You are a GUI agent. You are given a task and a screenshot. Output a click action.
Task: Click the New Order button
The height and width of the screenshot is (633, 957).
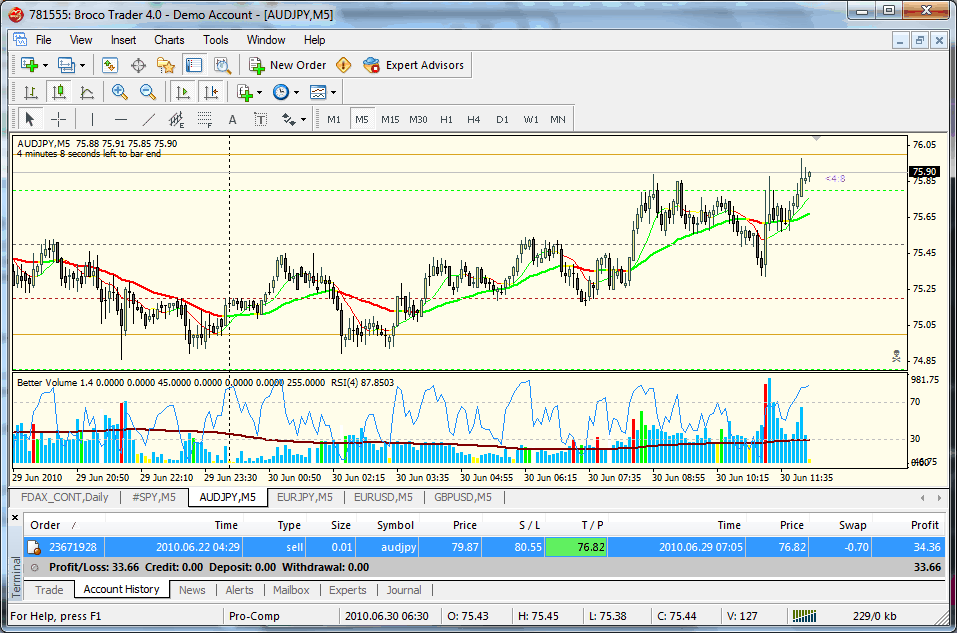[288, 65]
